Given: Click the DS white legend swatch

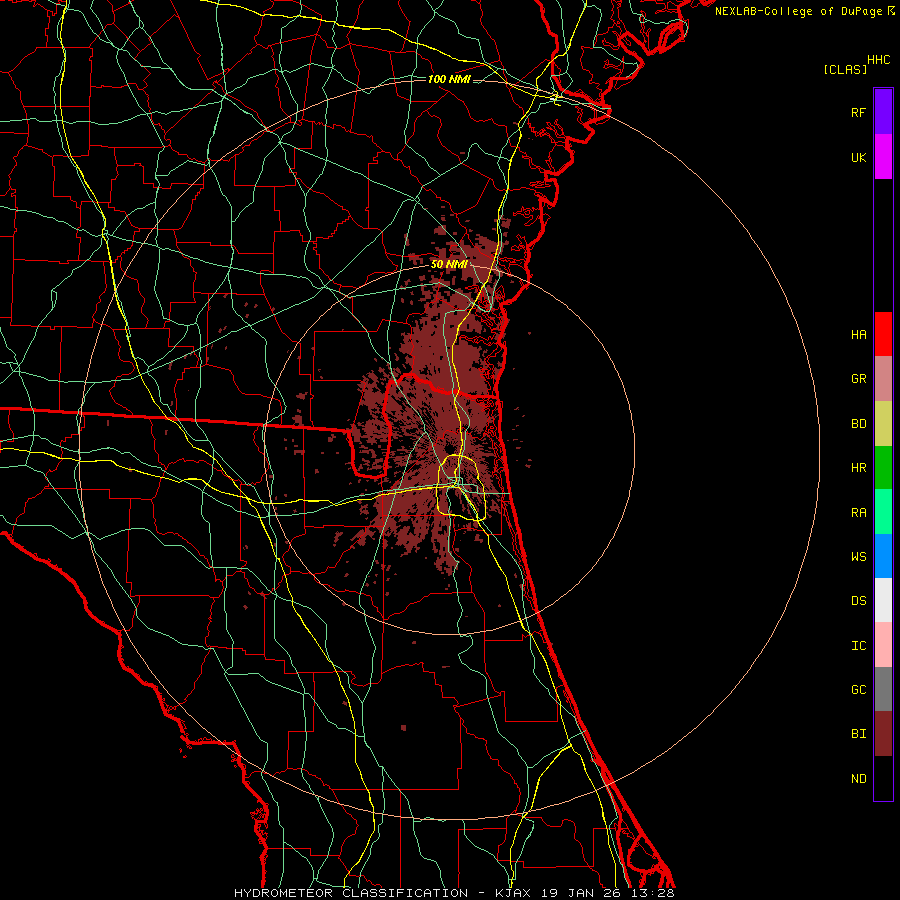Looking at the screenshot, I should click(883, 600).
